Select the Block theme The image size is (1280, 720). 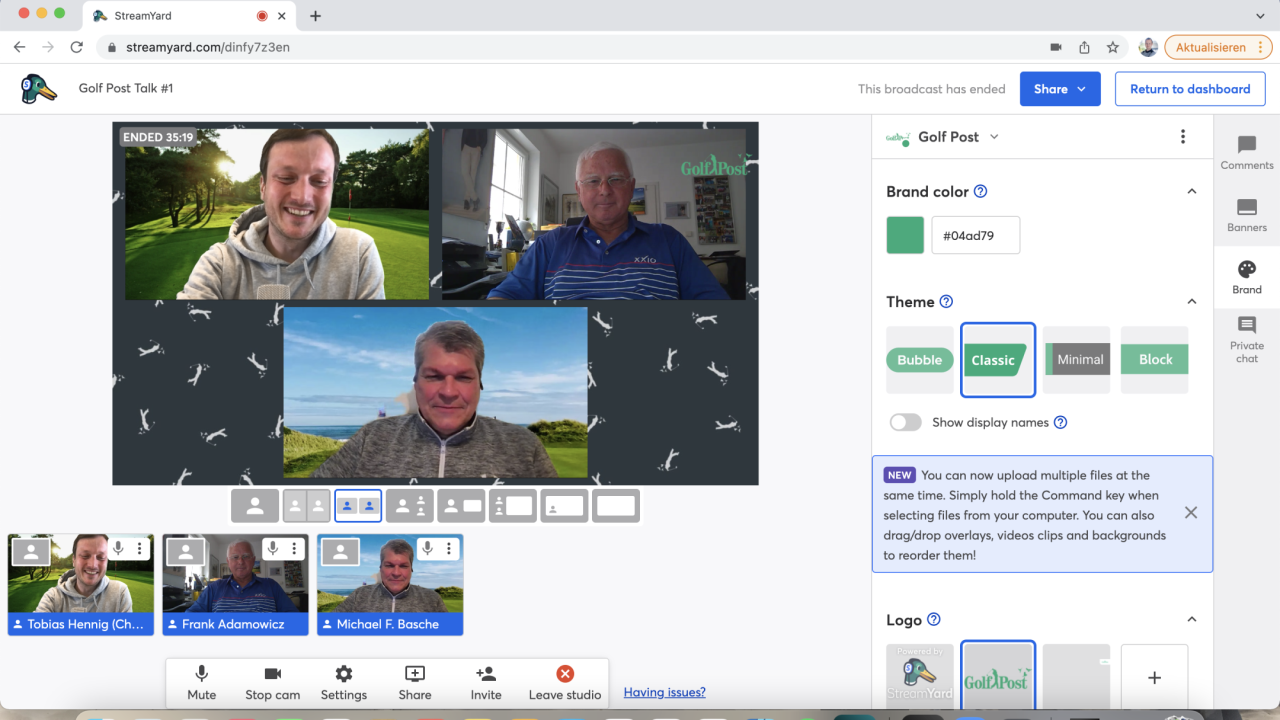click(x=1154, y=360)
